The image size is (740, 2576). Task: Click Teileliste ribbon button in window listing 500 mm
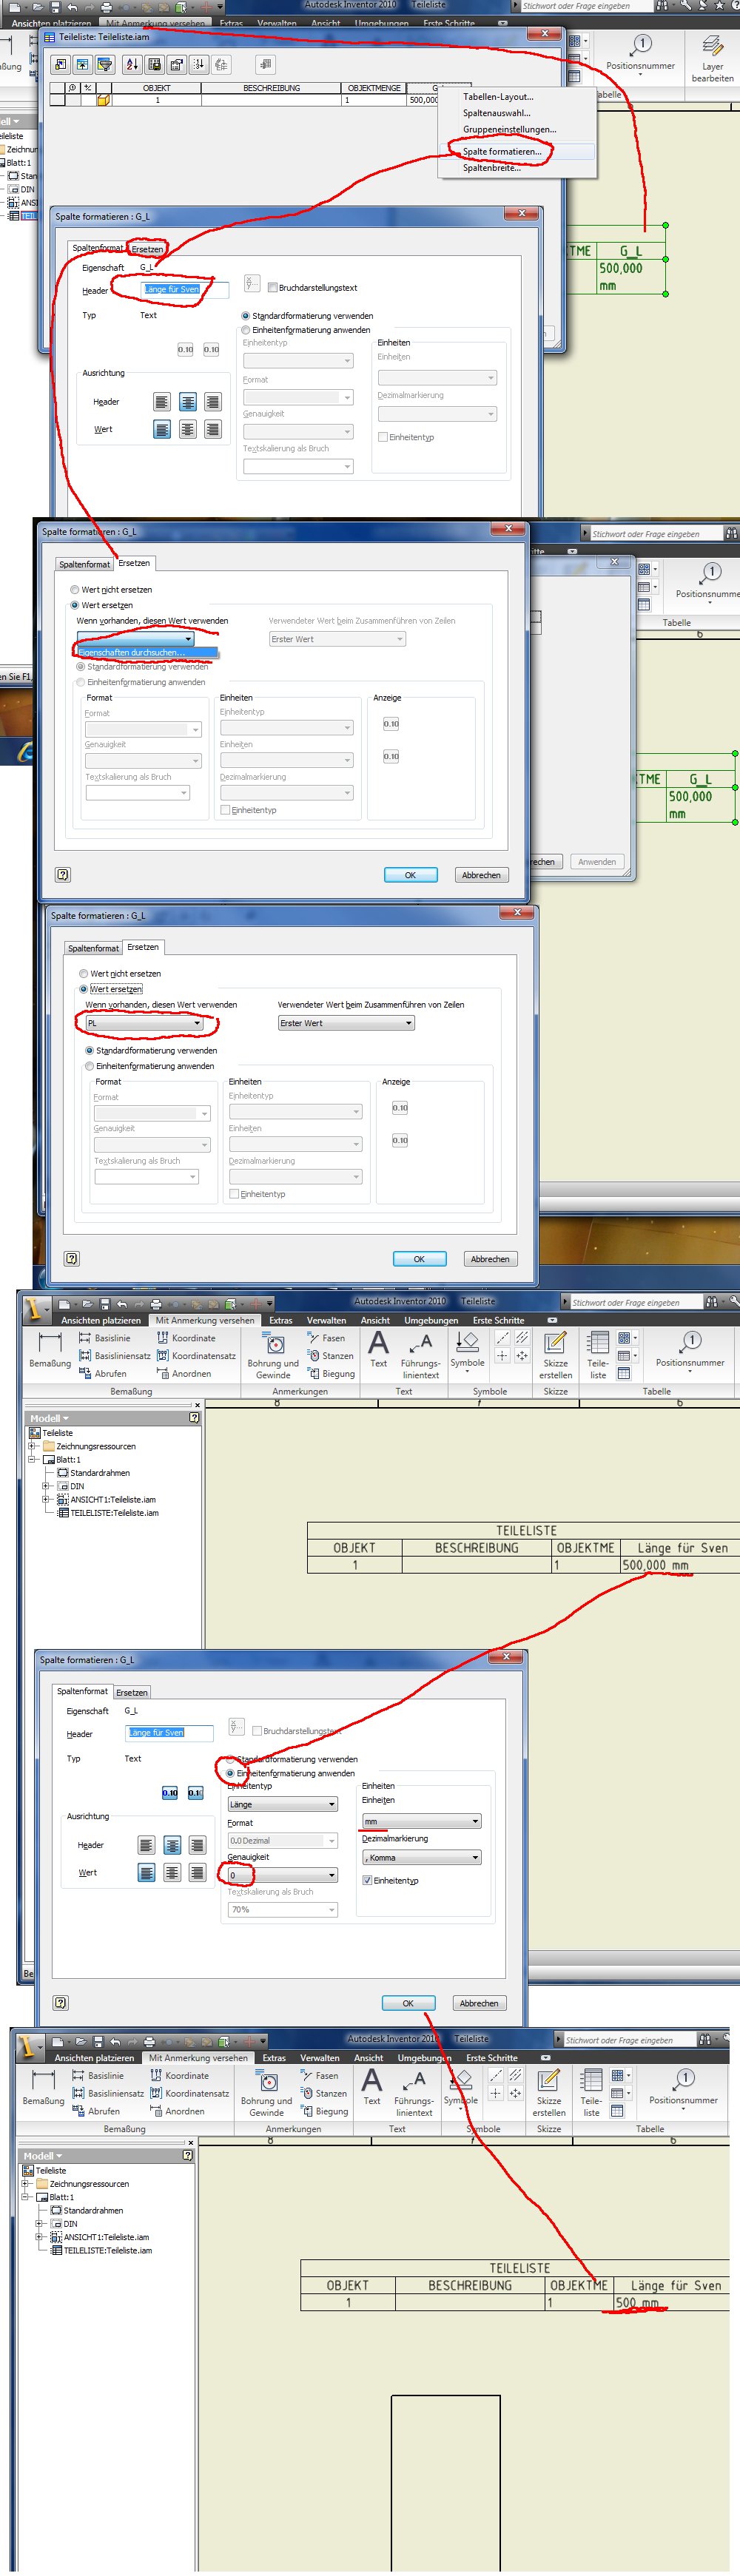pos(592,2094)
